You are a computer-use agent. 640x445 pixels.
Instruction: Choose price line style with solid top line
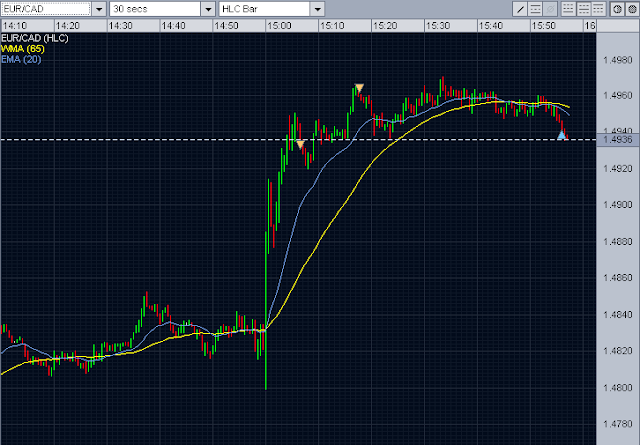[598, 9]
